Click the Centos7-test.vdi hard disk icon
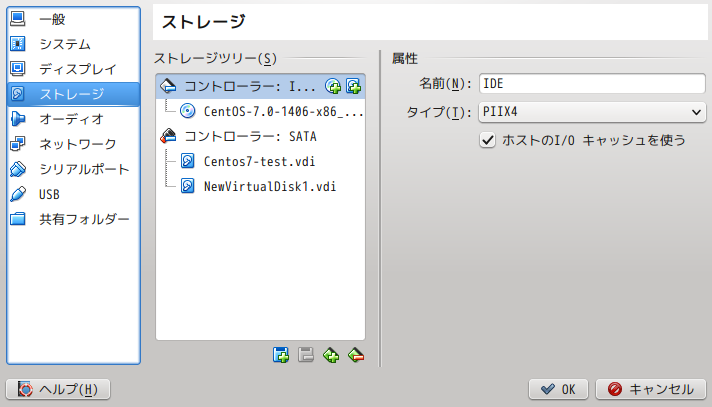The height and width of the screenshot is (407, 712). pos(188,161)
